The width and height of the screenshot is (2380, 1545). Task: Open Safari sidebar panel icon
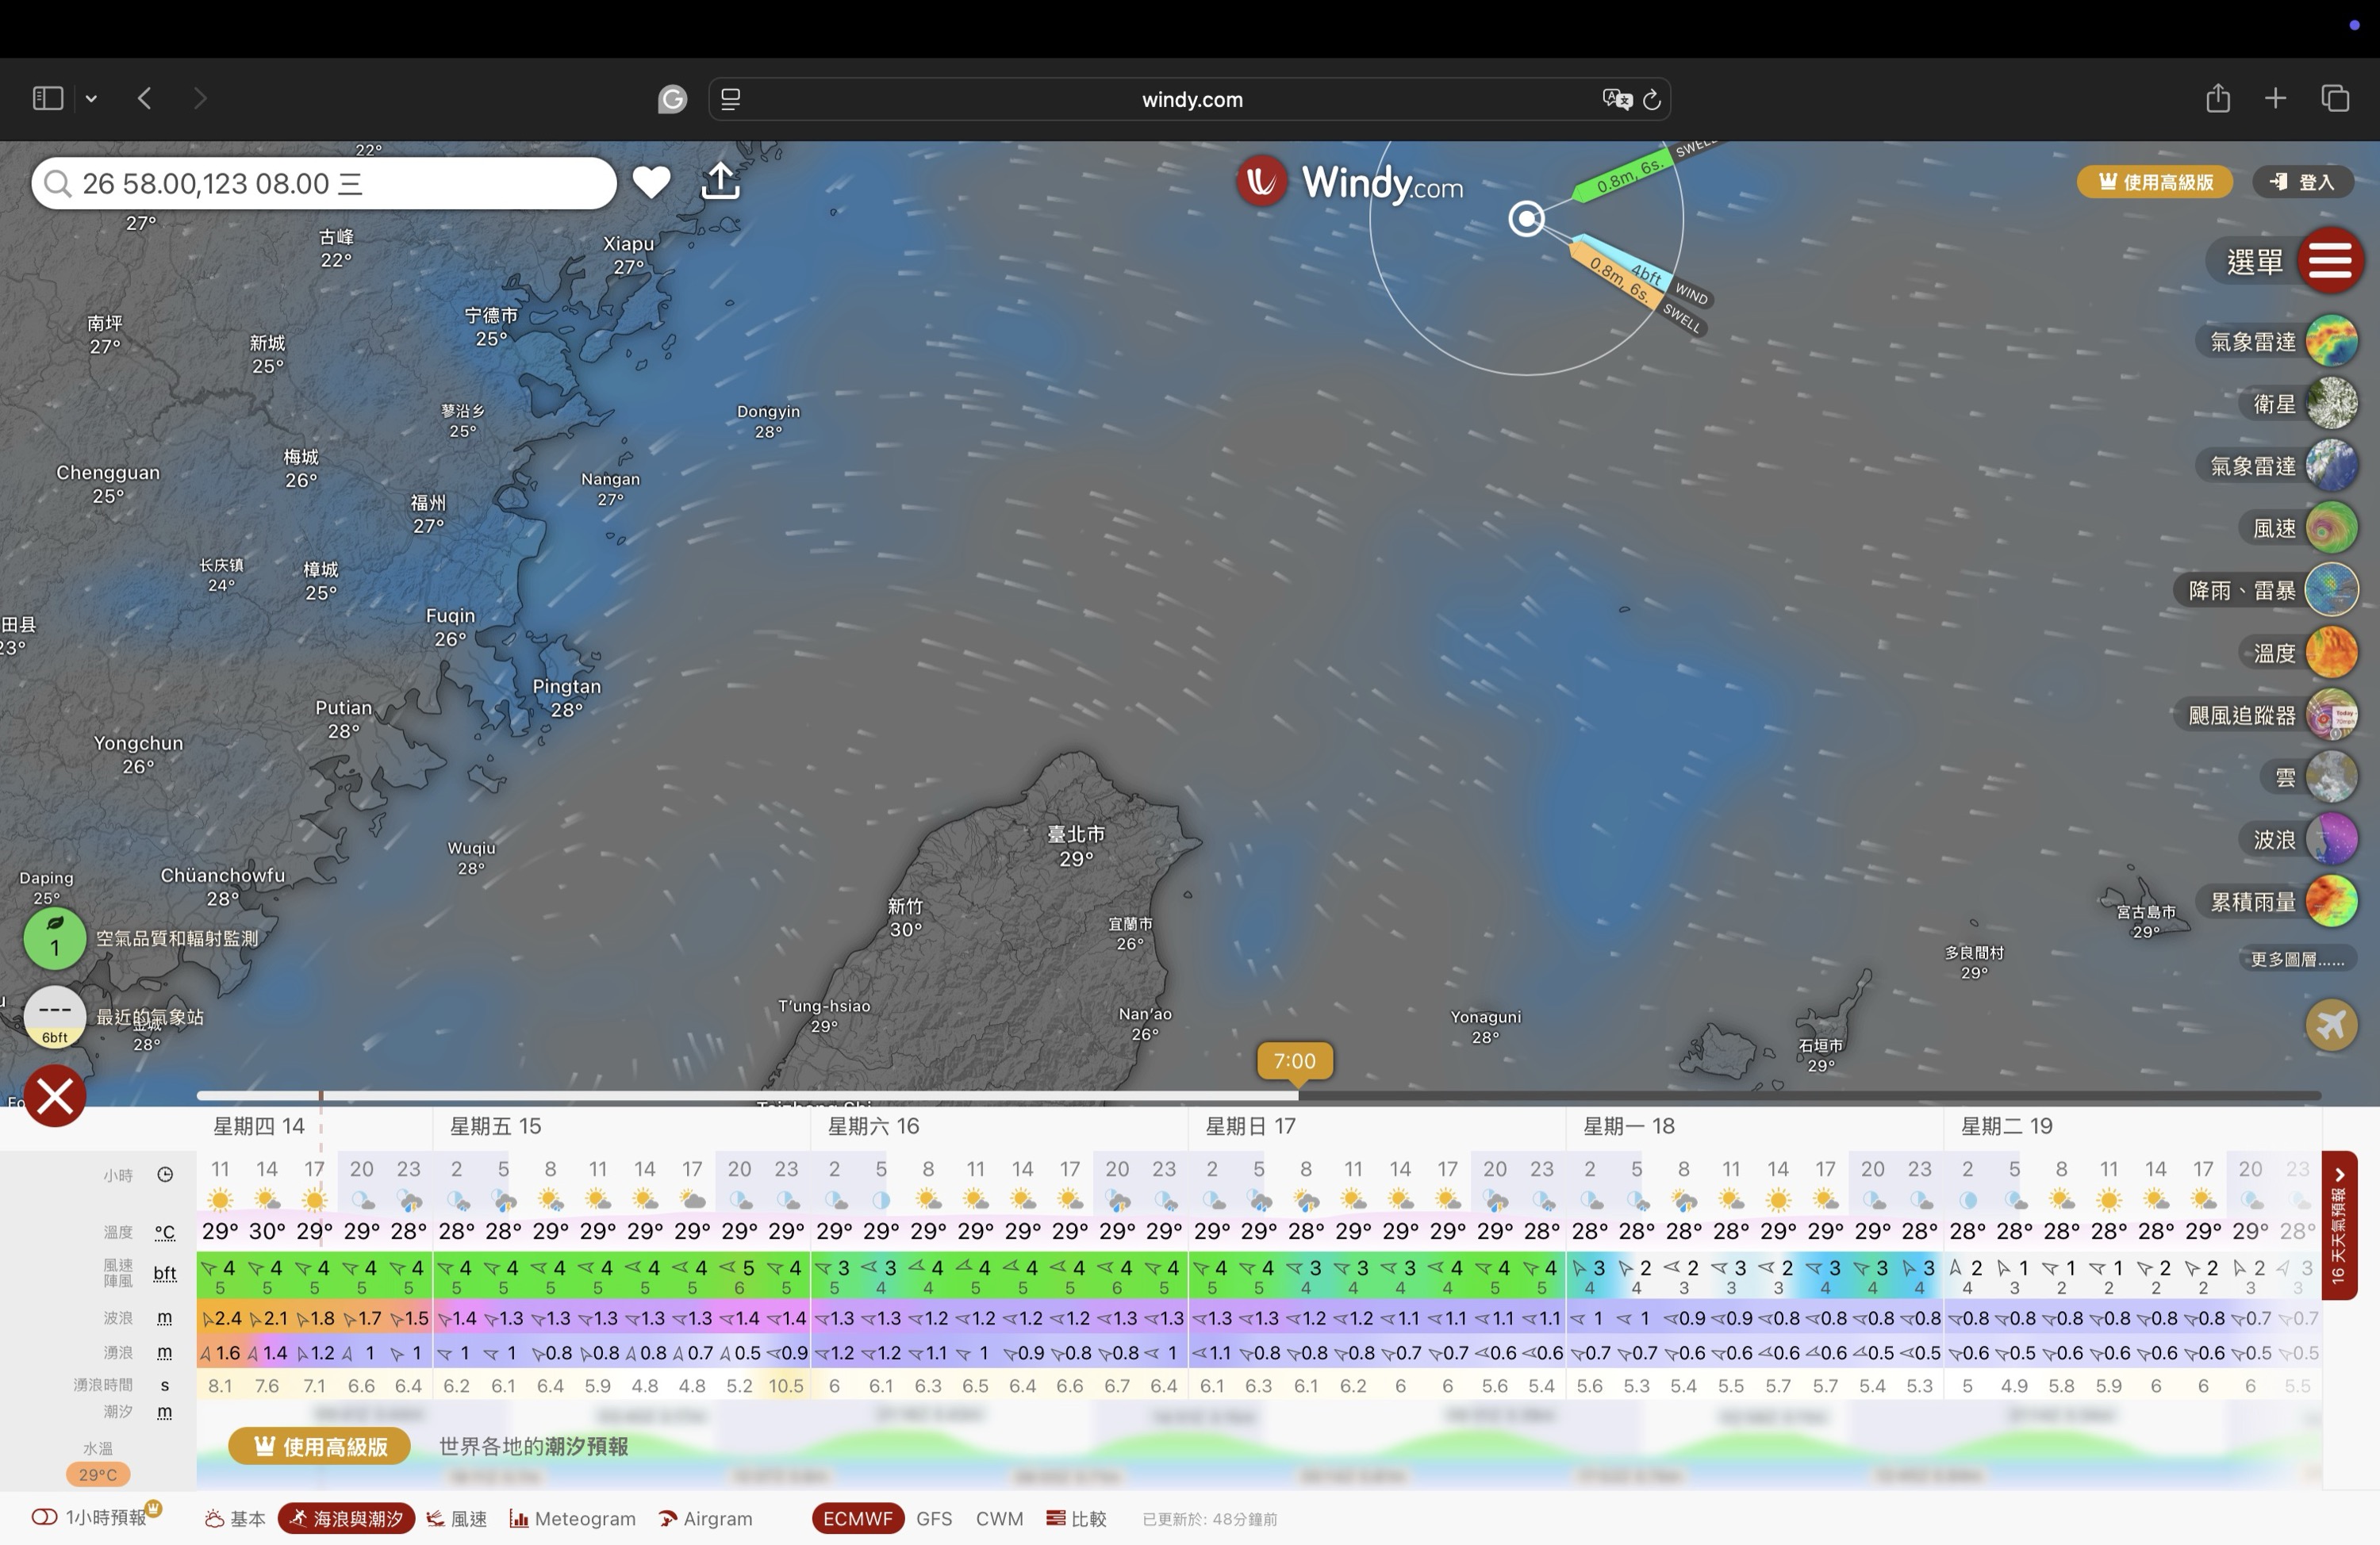tap(48, 98)
